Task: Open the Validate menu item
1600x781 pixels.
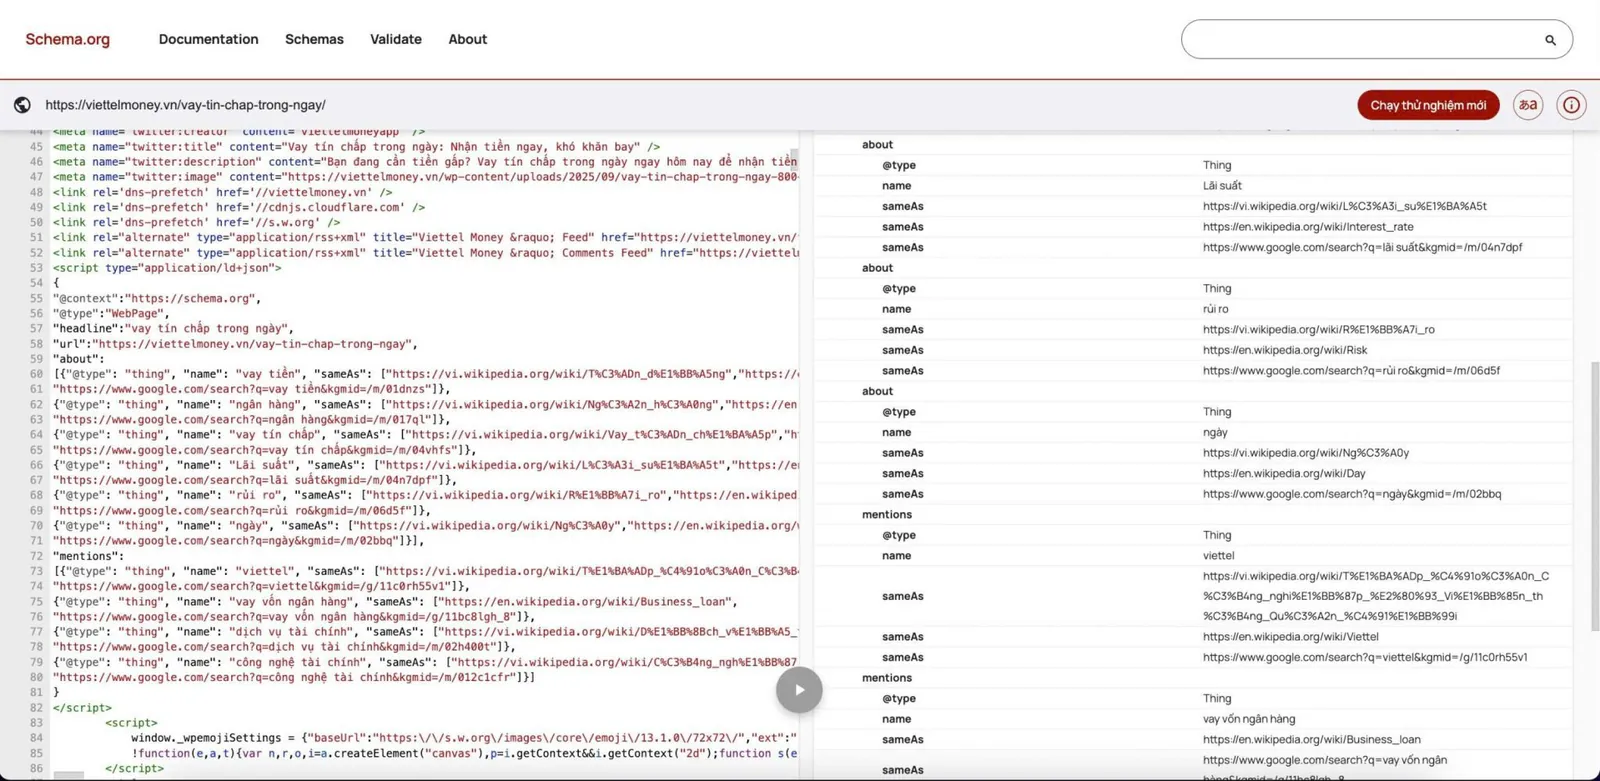Action: coord(396,39)
